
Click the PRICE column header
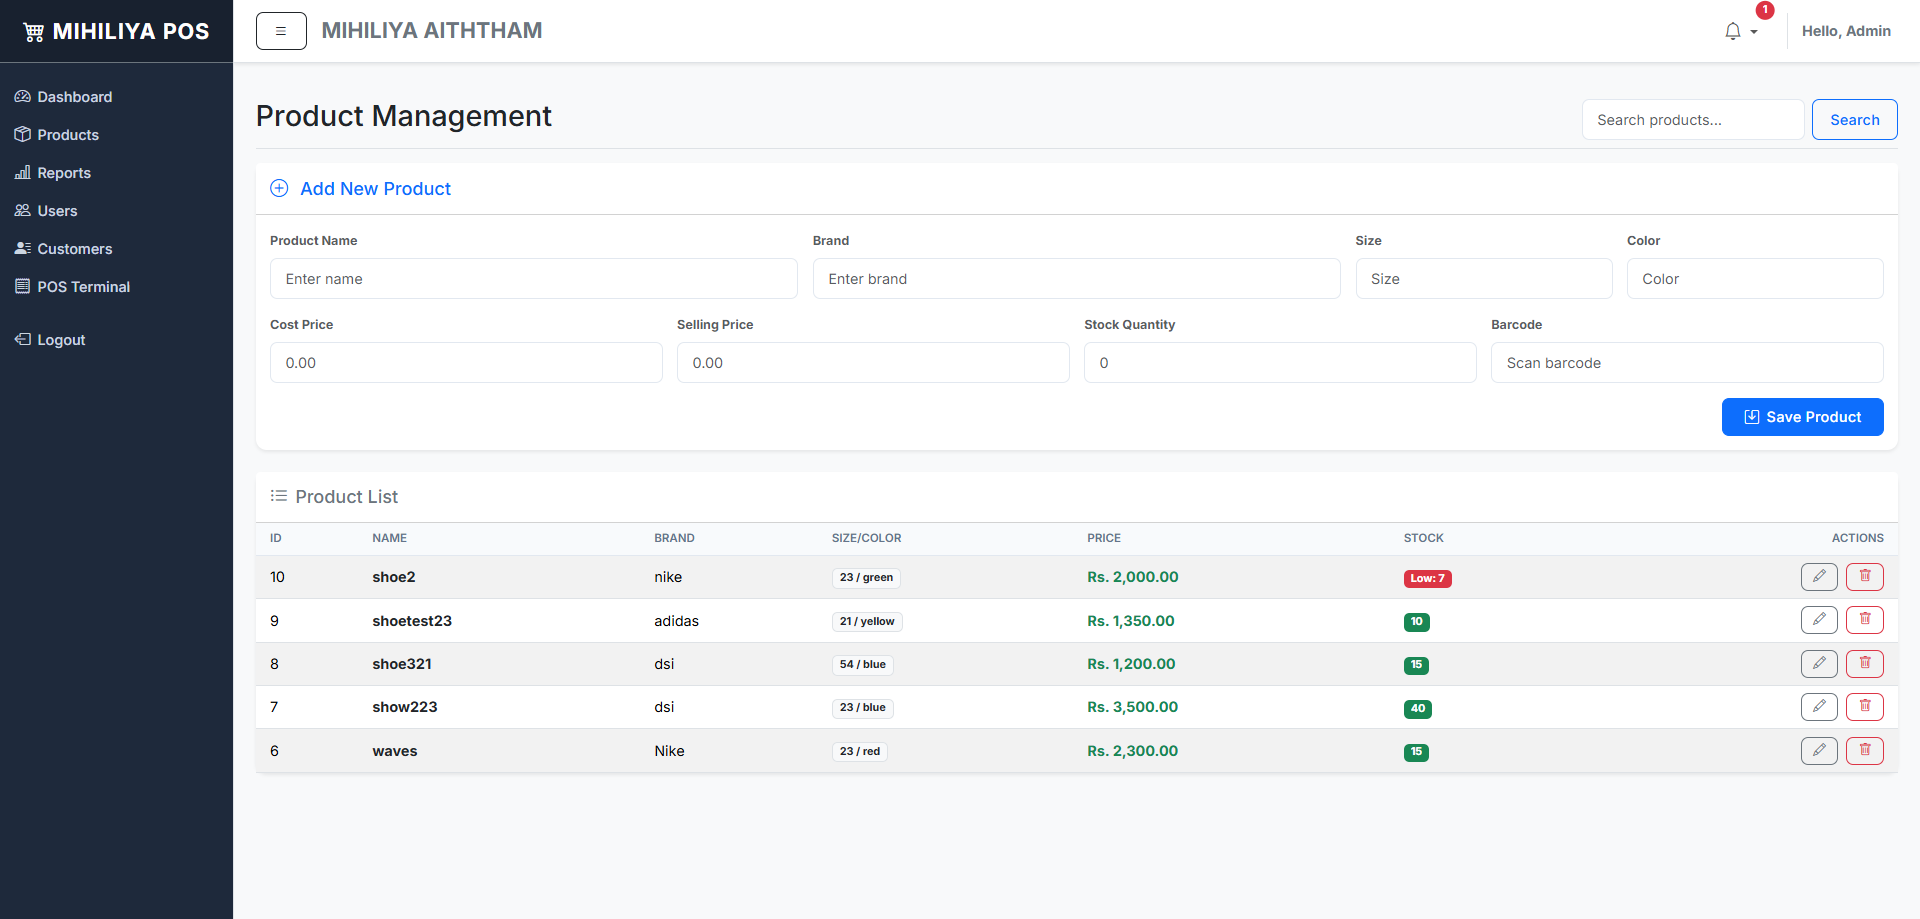(1104, 538)
